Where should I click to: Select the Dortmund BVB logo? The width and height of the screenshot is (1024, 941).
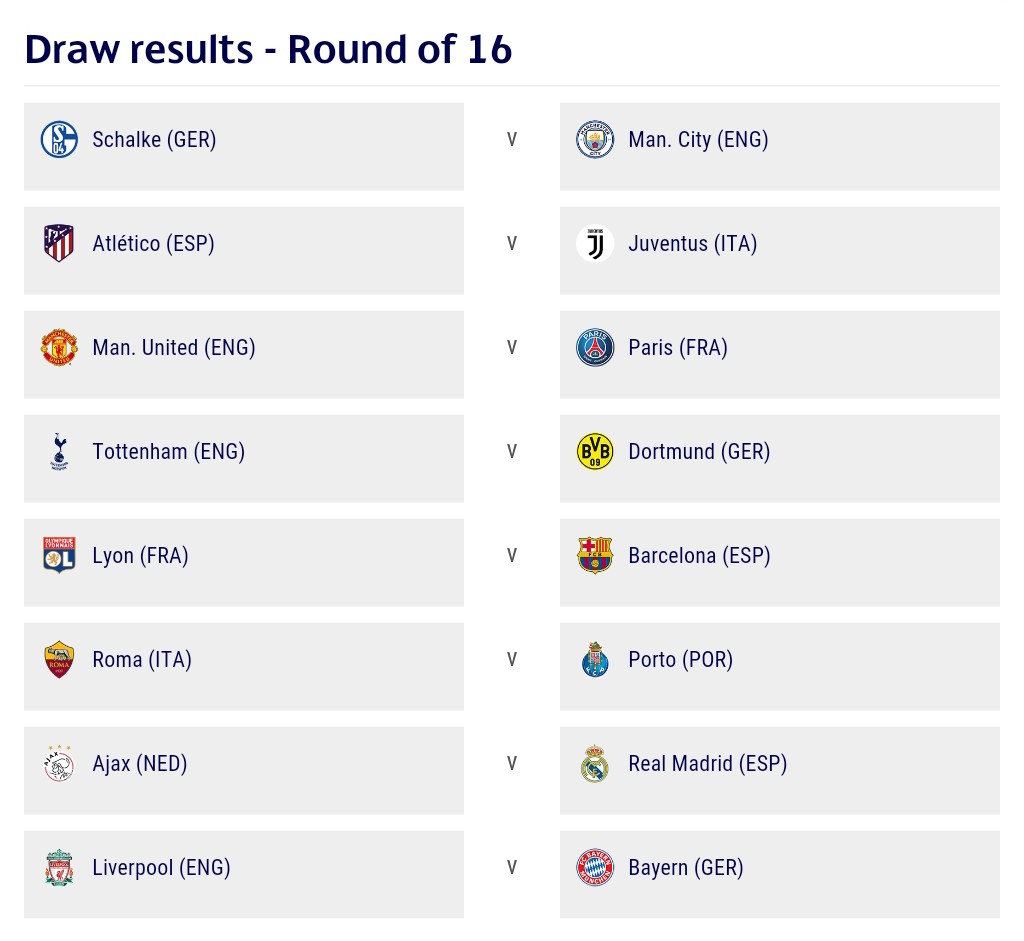click(595, 452)
